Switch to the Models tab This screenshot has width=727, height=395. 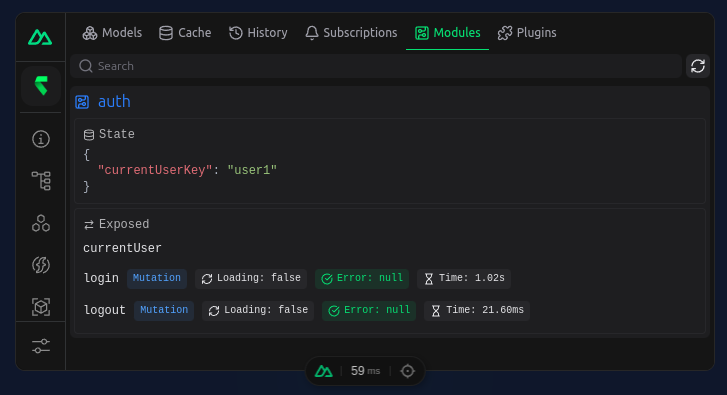pos(112,33)
